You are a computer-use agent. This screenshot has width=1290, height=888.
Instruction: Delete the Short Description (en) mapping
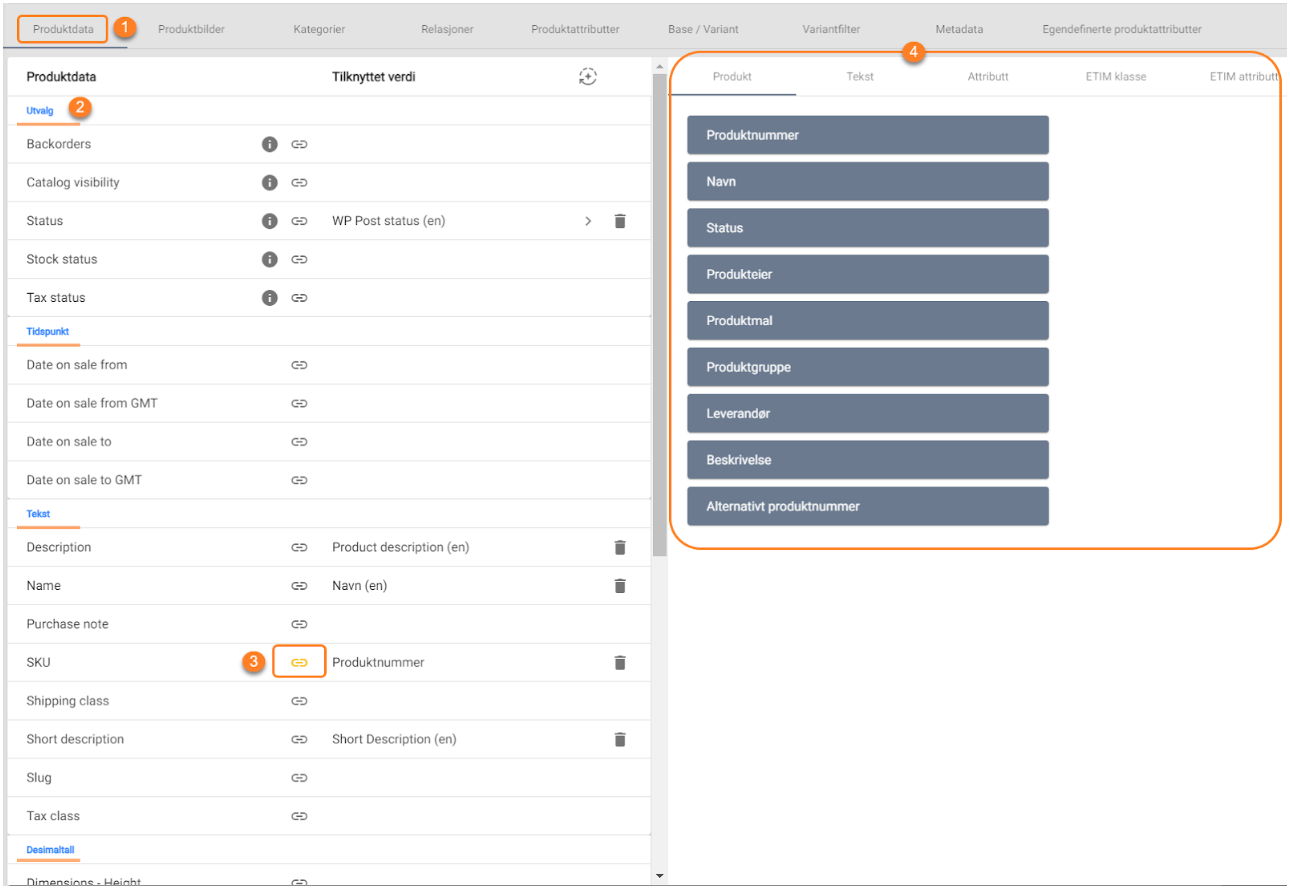[620, 739]
